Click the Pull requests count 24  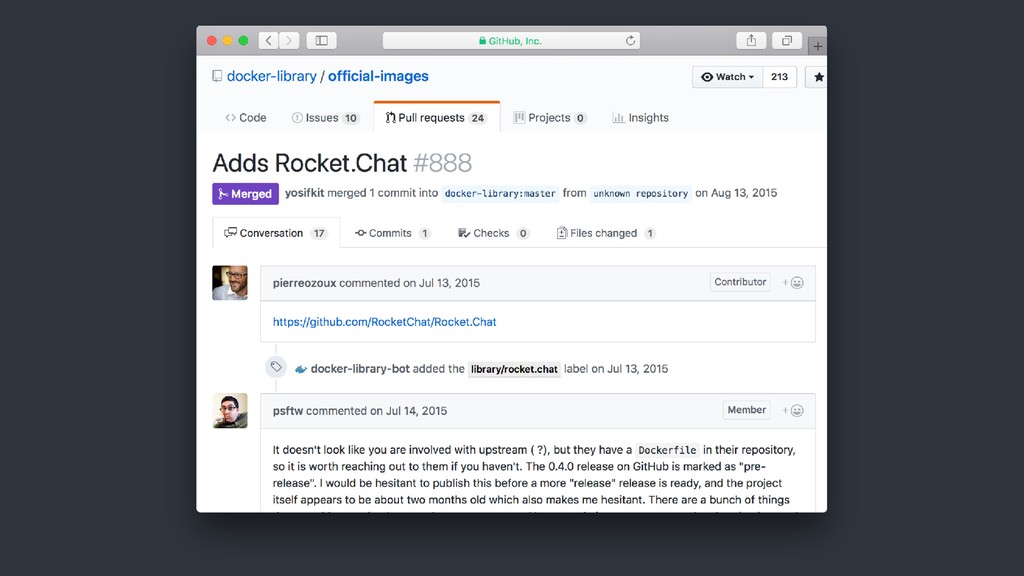(x=478, y=118)
